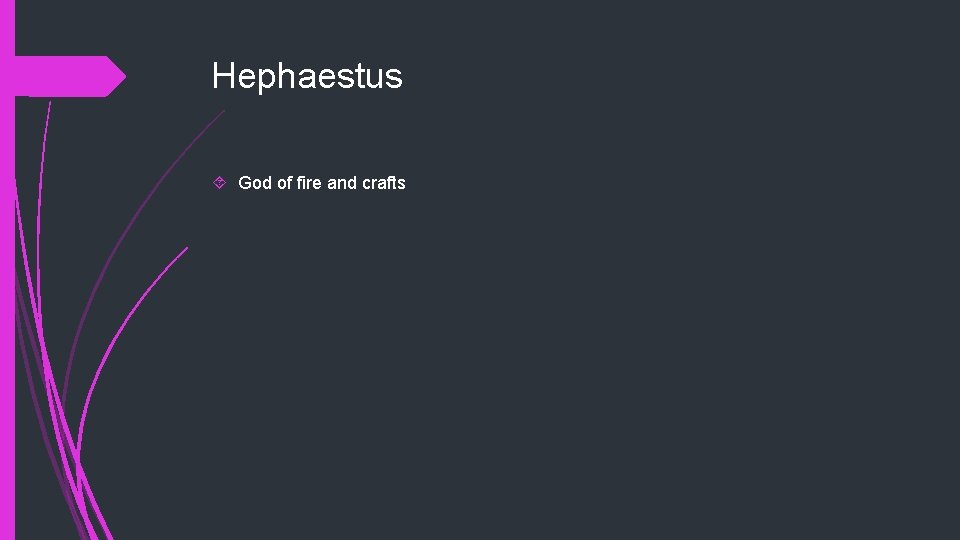Click the word and in bullet text
960x540 pixels.
click(x=342, y=183)
